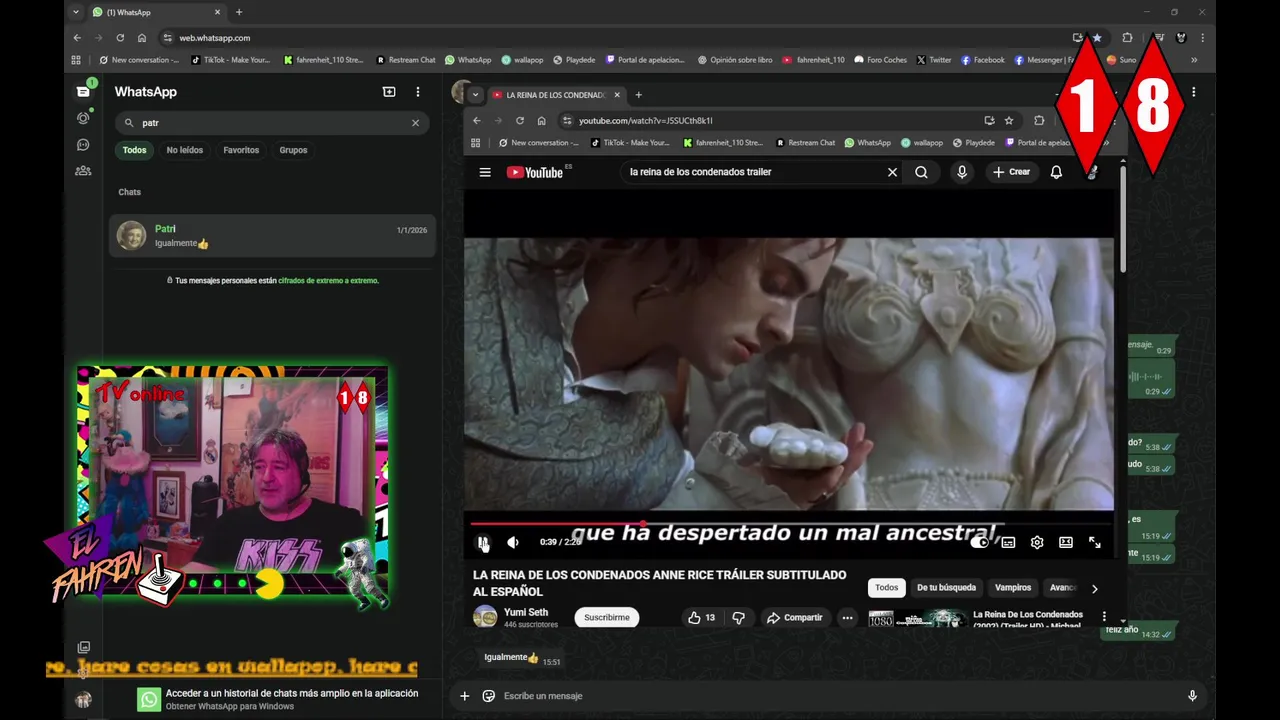Open WhatsApp Status sidebar icon
Screen dimensions: 1280x720
pos(83,118)
